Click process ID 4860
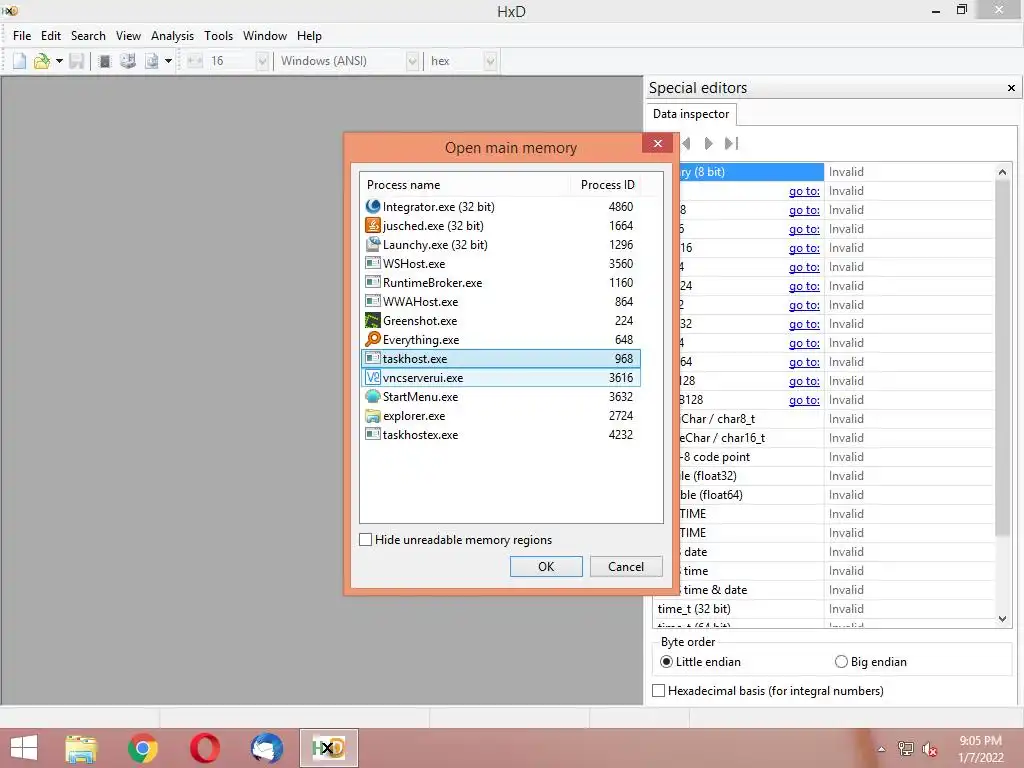Viewport: 1024px width, 768px height. (620, 206)
